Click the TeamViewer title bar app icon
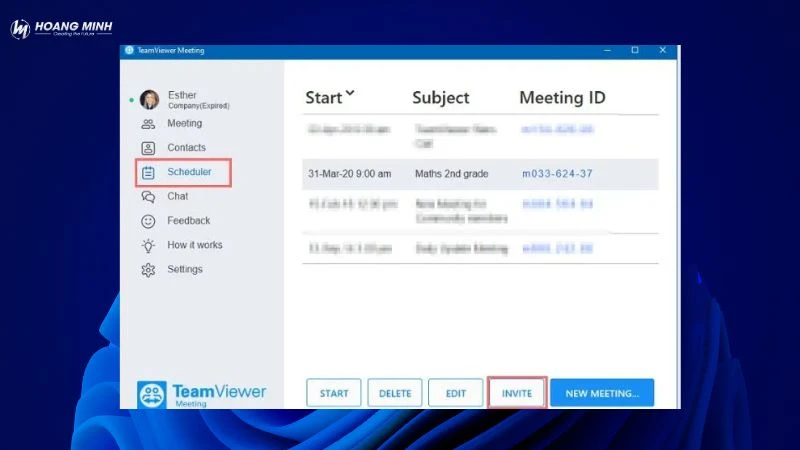The image size is (800, 450). point(129,50)
